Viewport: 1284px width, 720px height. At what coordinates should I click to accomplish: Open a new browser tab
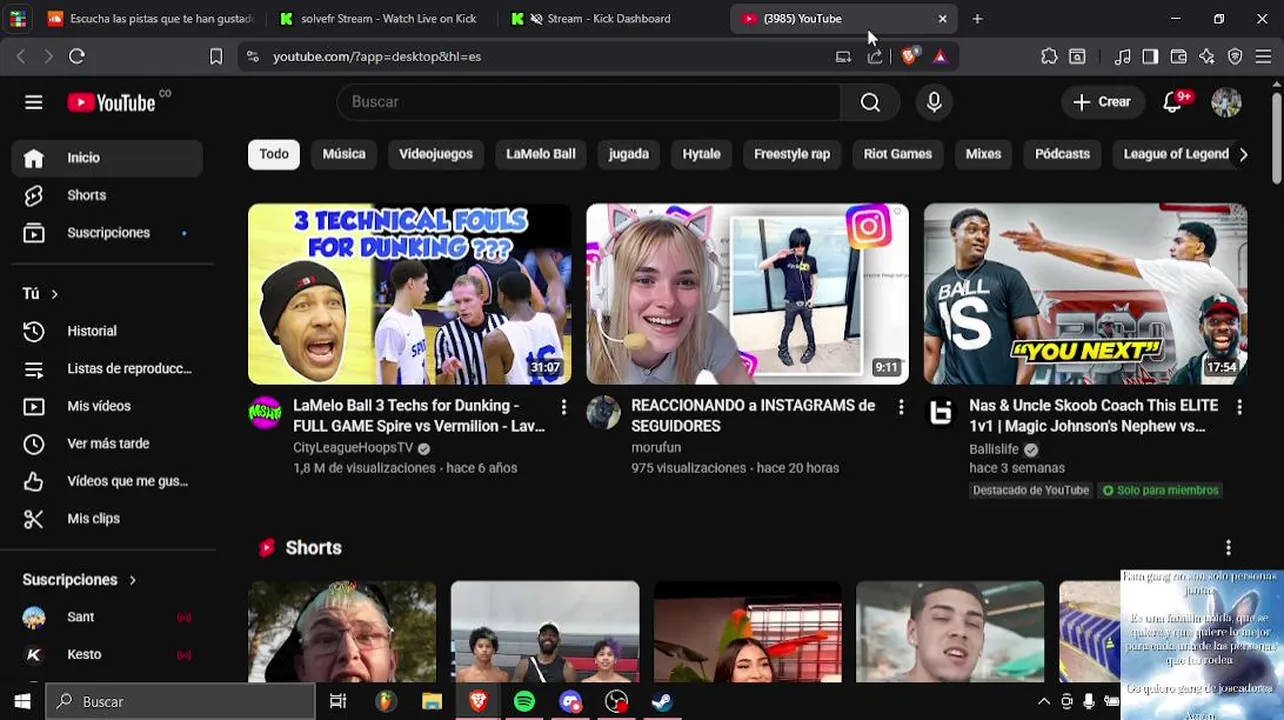pos(977,18)
